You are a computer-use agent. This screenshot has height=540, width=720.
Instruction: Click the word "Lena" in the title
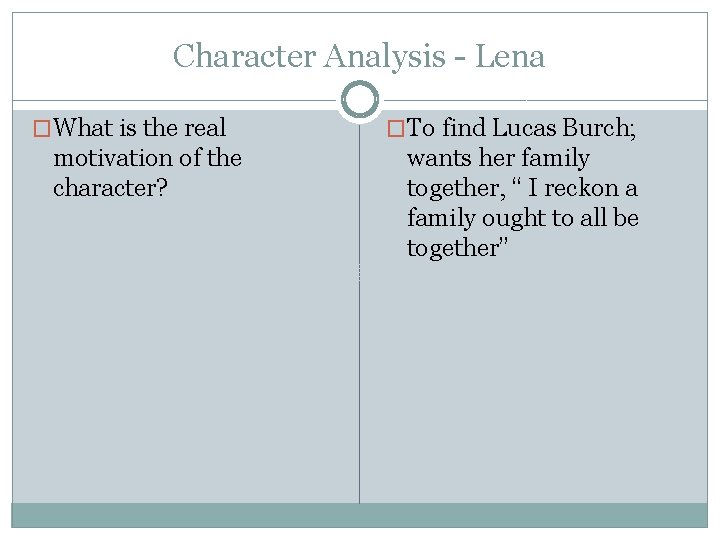(x=510, y=56)
